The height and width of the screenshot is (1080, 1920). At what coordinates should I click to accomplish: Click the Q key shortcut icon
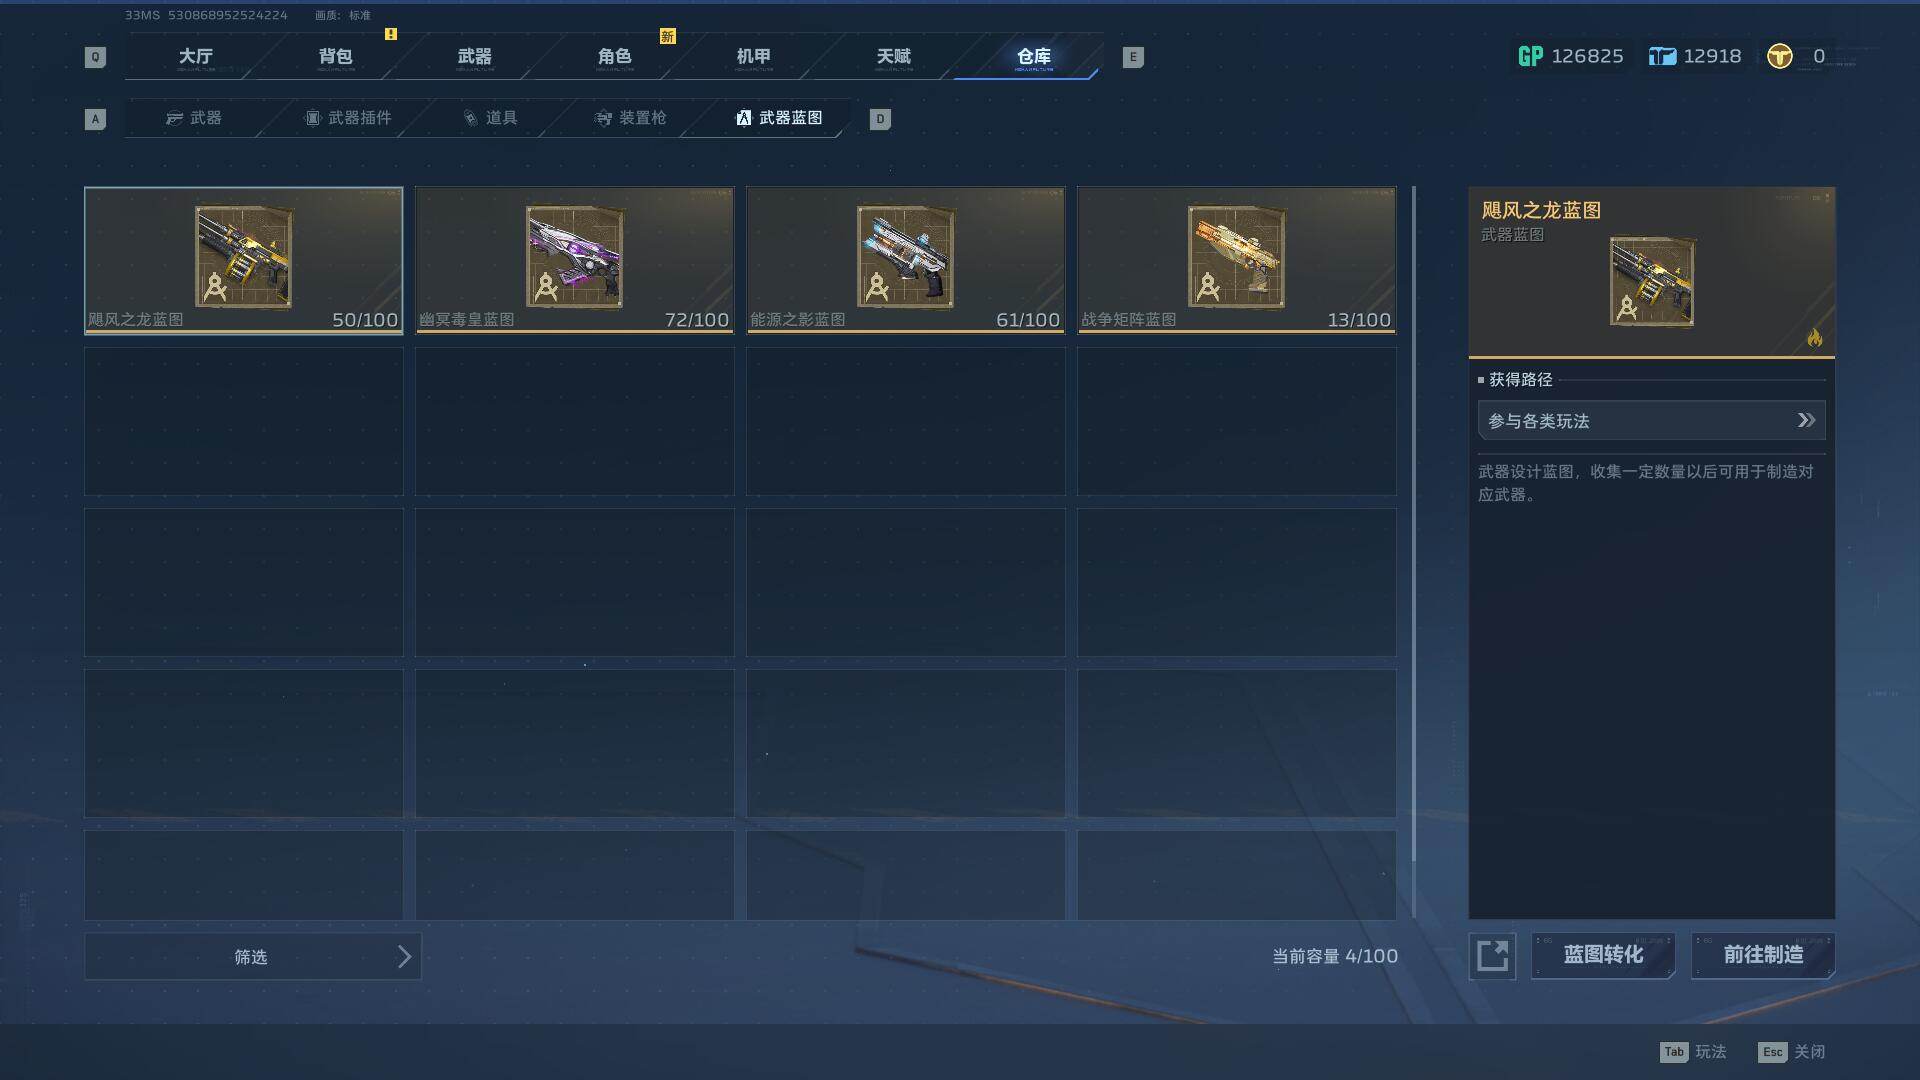click(x=95, y=57)
